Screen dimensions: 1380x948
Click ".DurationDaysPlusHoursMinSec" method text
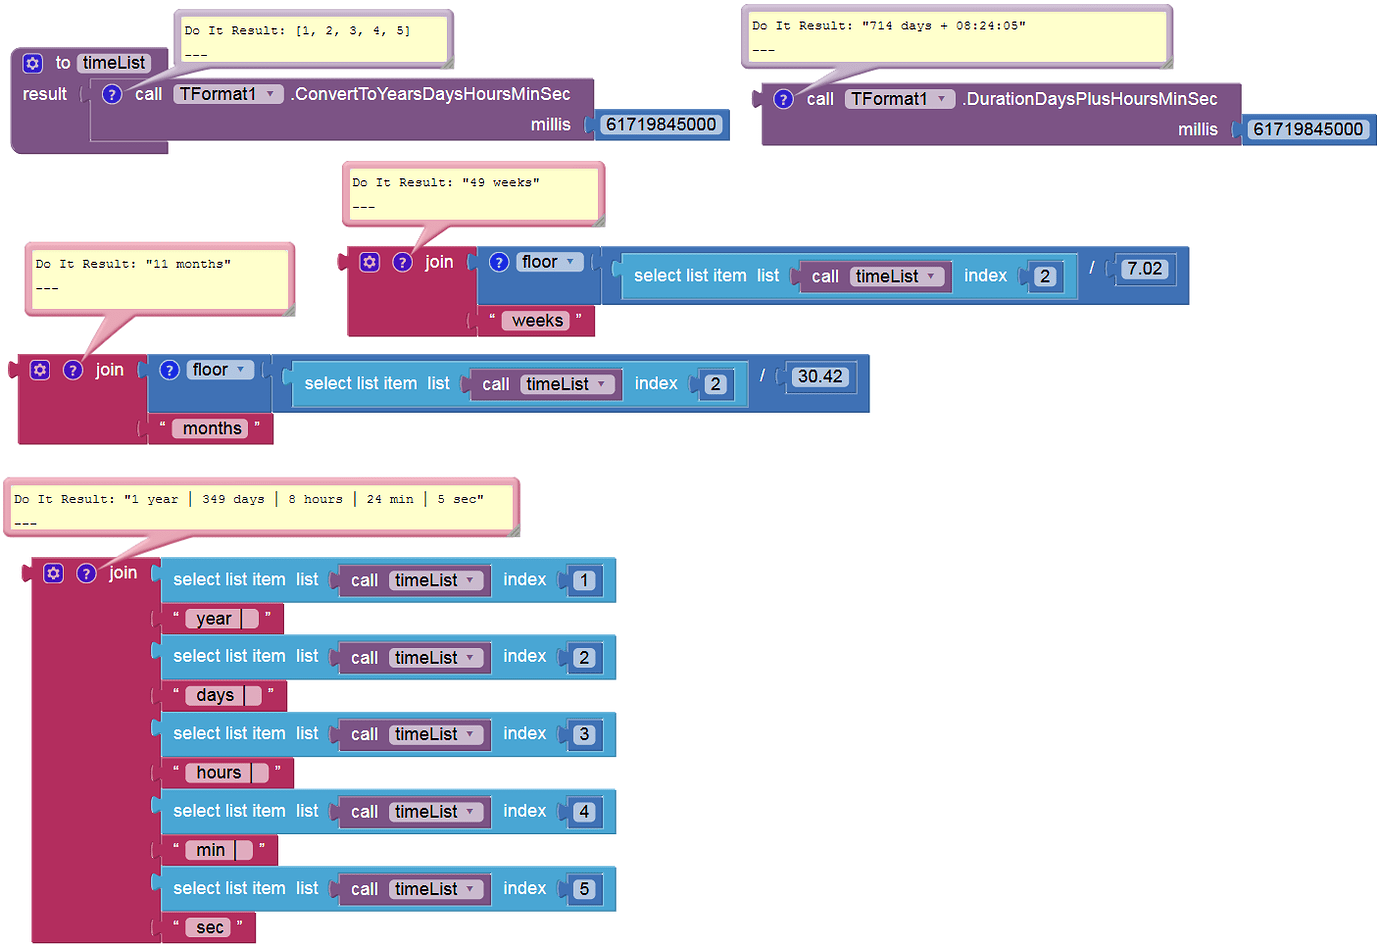[x=1091, y=99]
